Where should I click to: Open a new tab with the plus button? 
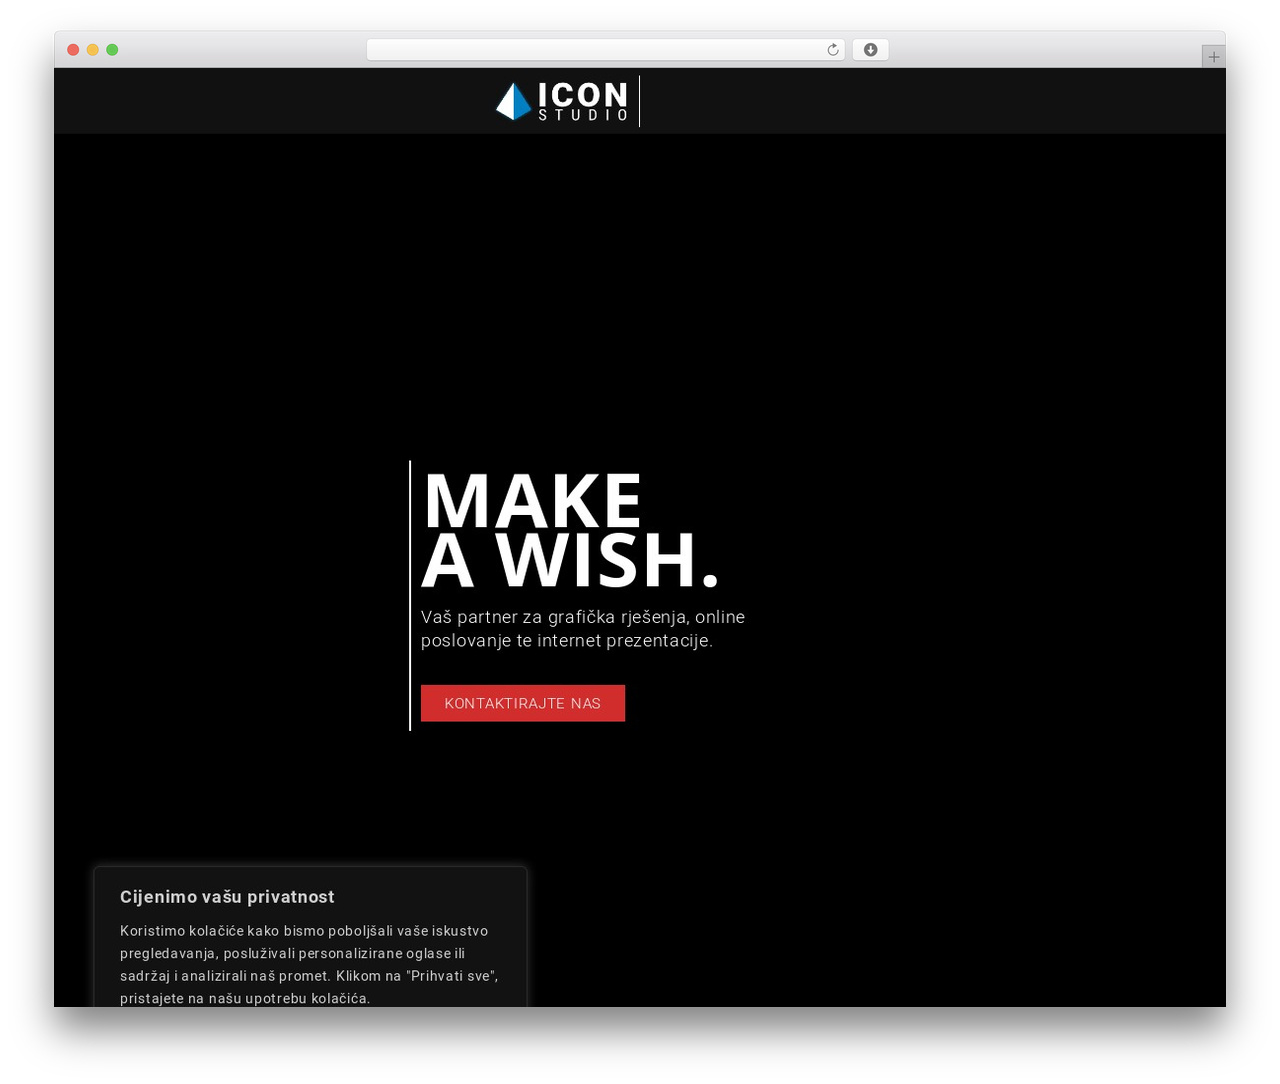[x=1213, y=57]
